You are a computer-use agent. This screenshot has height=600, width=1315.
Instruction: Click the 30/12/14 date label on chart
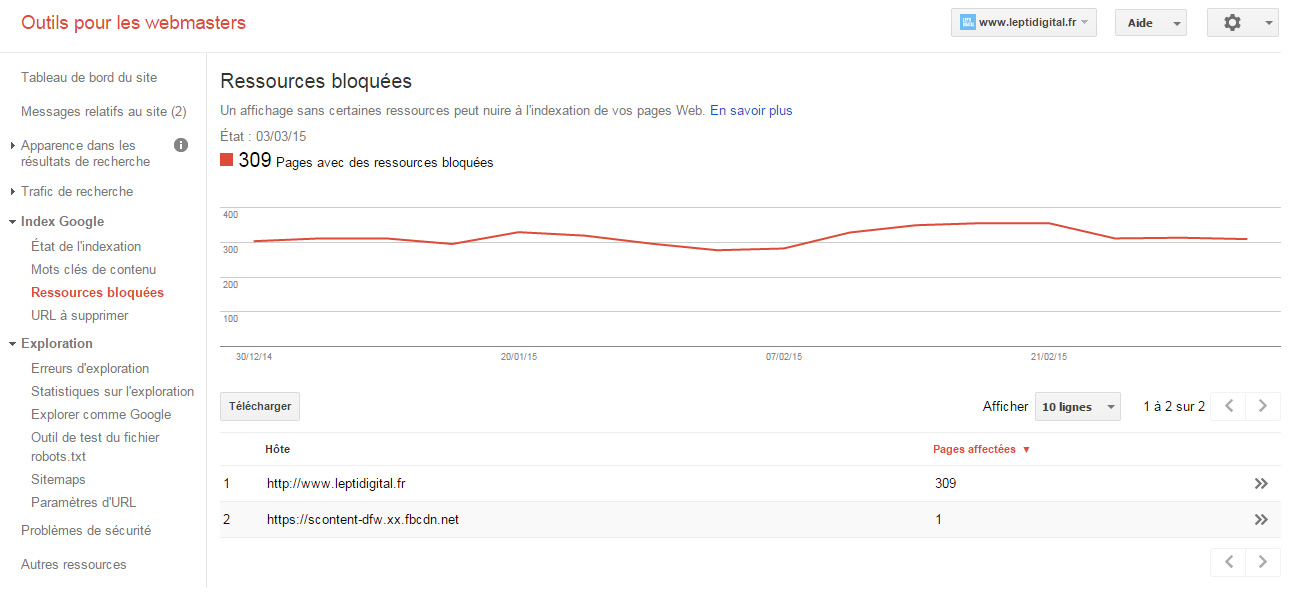tap(254, 356)
